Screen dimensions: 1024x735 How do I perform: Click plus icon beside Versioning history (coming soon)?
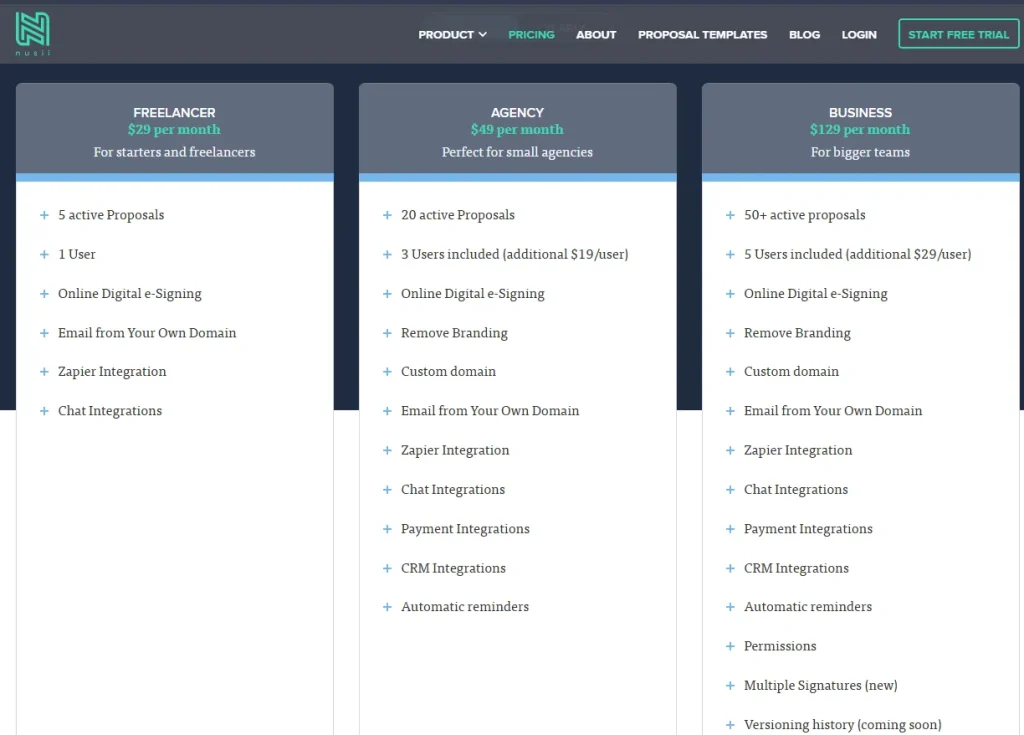point(730,725)
